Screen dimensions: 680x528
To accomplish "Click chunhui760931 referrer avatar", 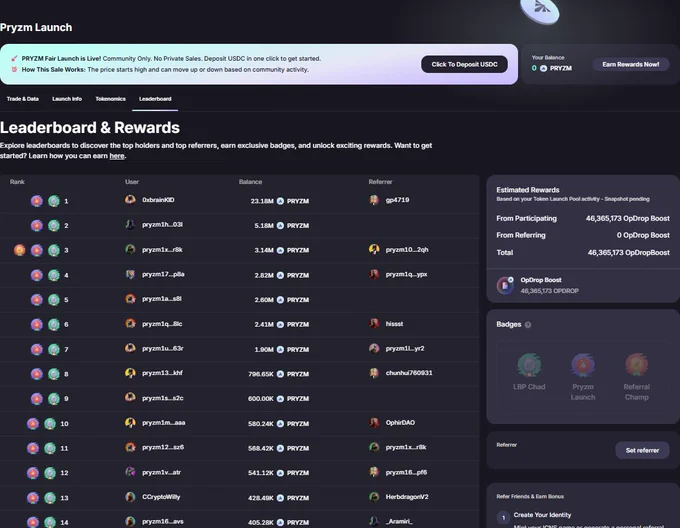I will pyautogui.click(x=374, y=372).
